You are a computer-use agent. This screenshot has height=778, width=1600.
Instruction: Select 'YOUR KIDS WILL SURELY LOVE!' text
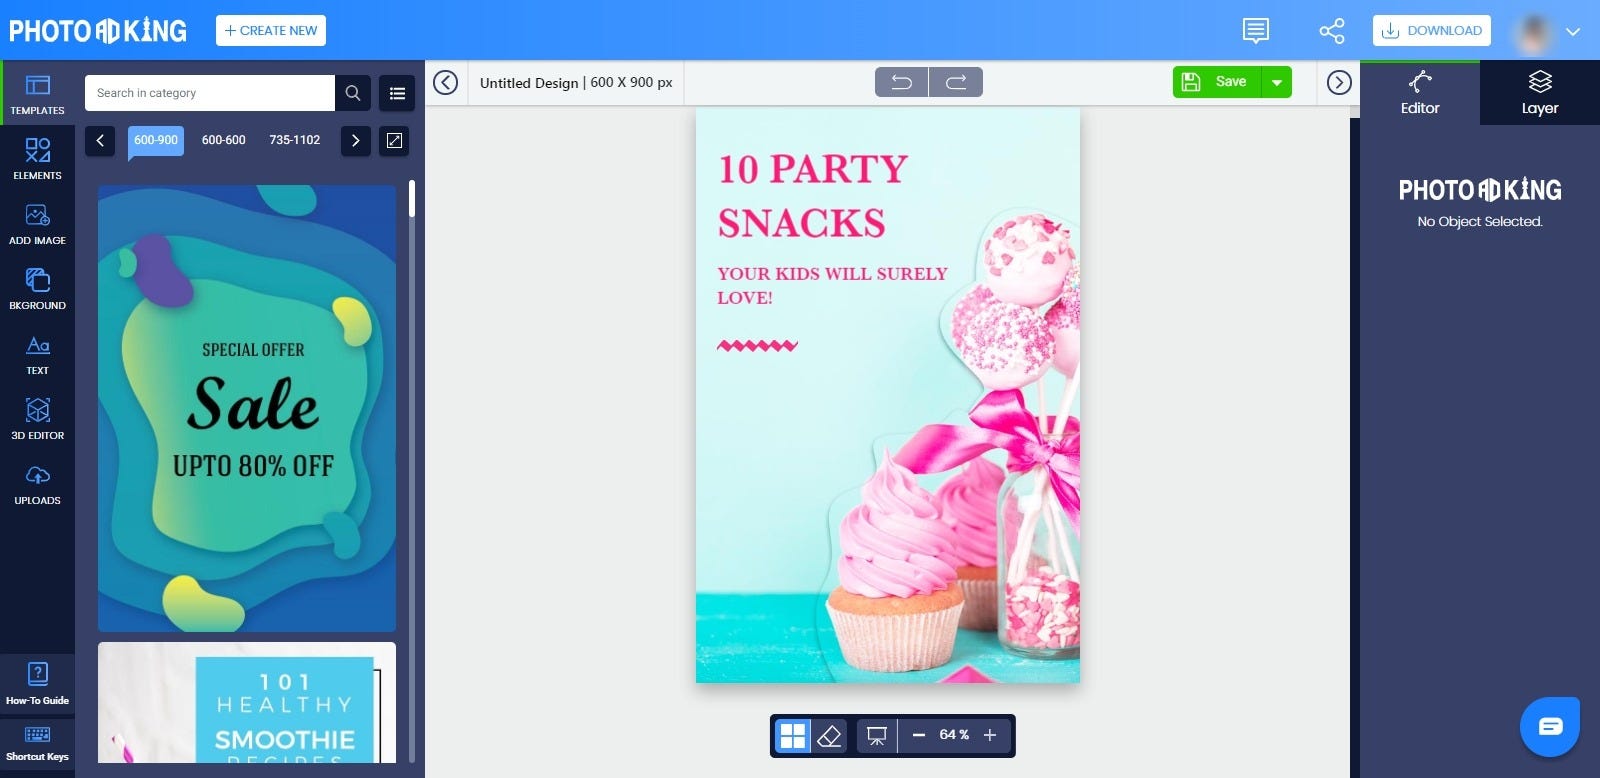(x=832, y=285)
